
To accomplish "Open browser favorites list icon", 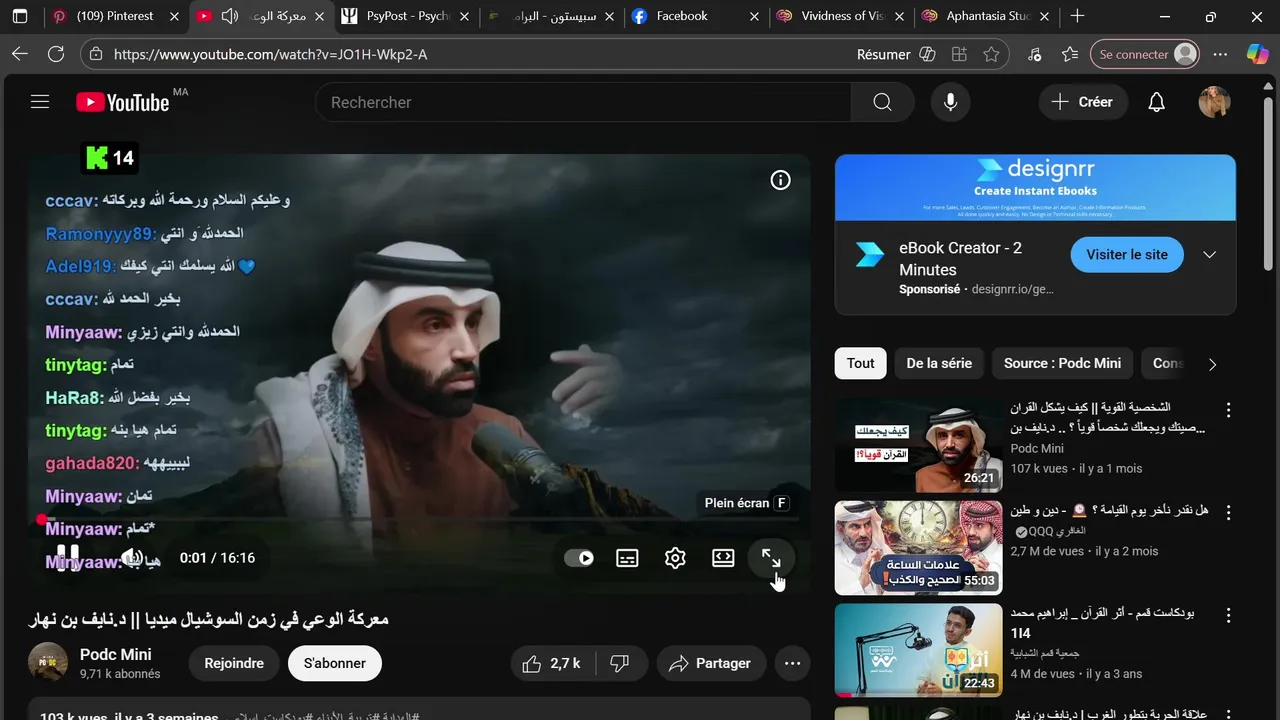I will [1070, 55].
